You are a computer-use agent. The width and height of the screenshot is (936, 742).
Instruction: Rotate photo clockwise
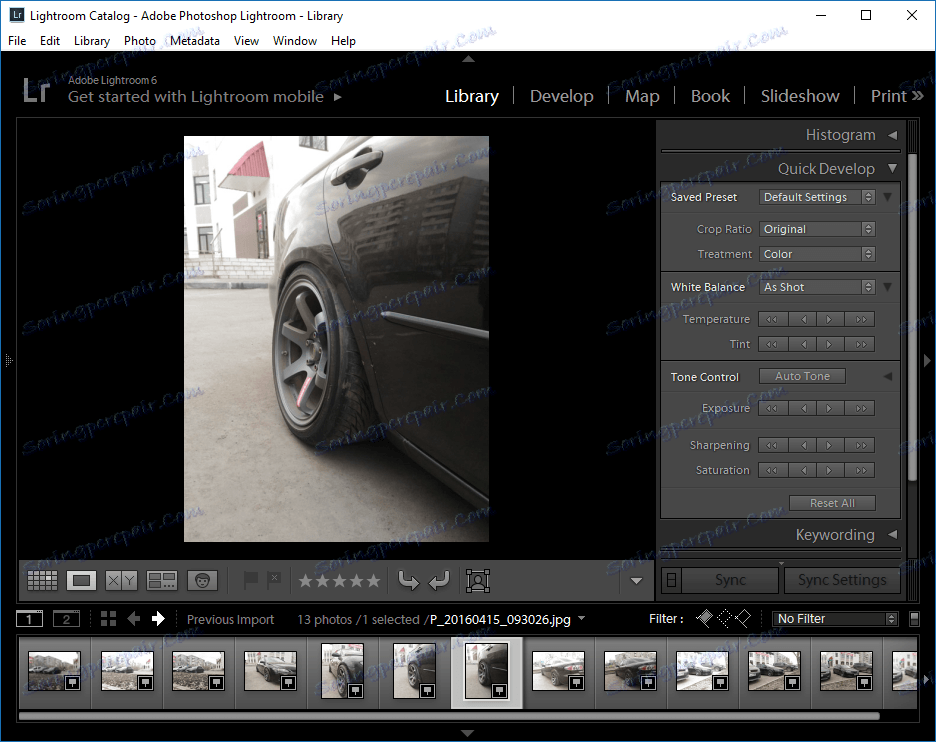(x=439, y=580)
